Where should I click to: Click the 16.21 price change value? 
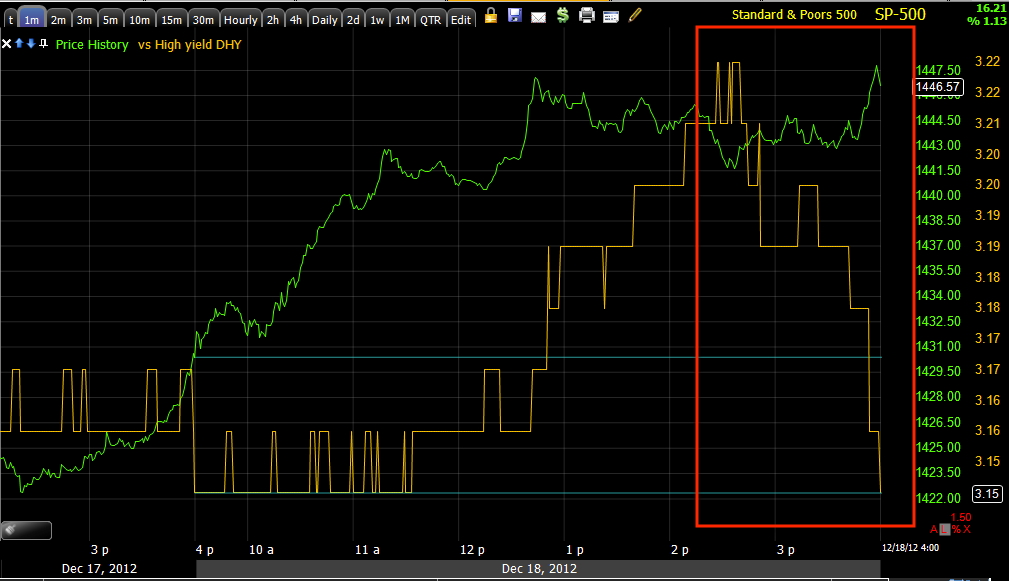[x=992, y=8]
